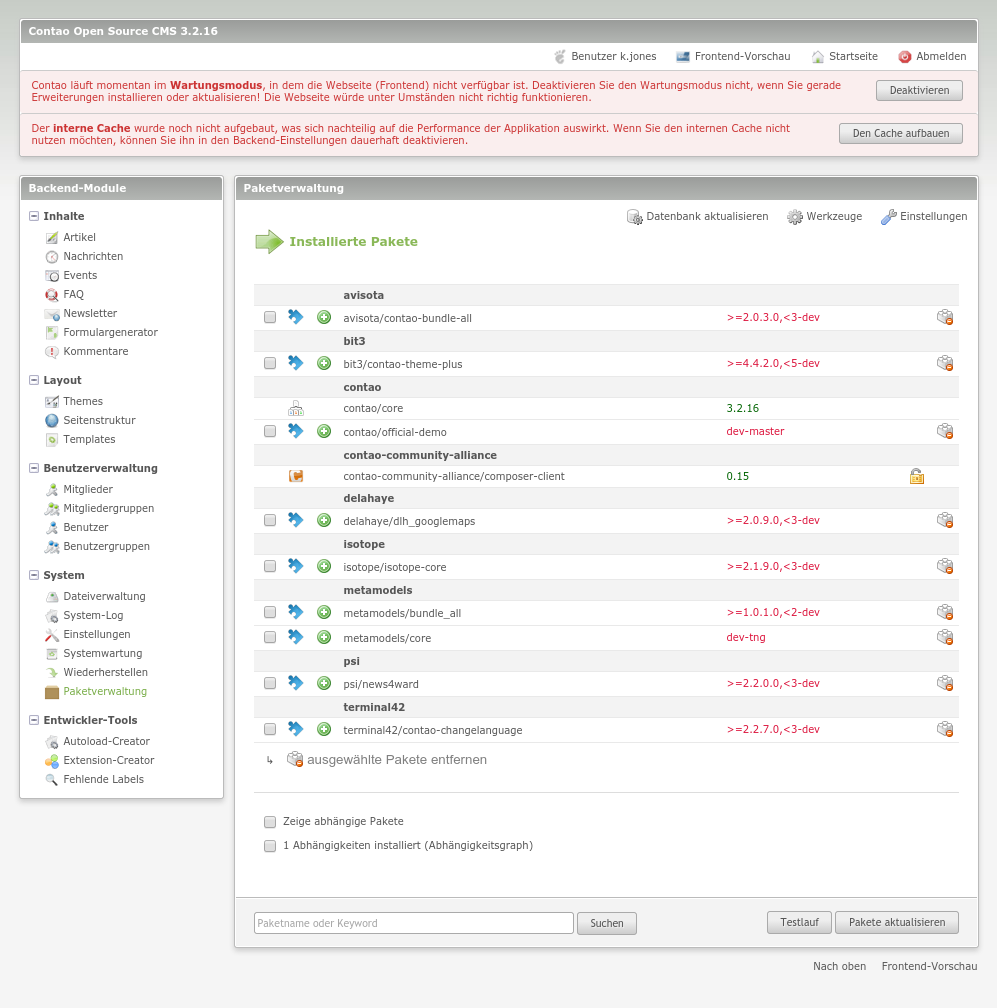This screenshot has width=997, height=1008.
Task: Click Pakete aktualisieren button
Action: (x=897, y=922)
